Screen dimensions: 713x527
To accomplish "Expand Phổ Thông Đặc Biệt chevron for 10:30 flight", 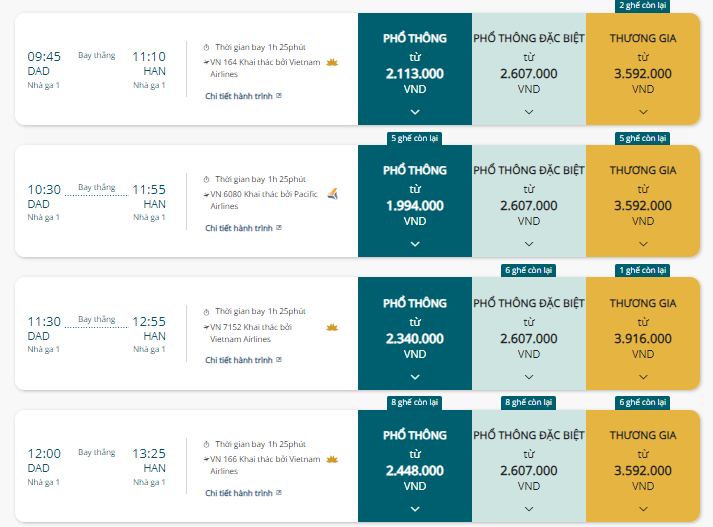I will coord(529,244).
